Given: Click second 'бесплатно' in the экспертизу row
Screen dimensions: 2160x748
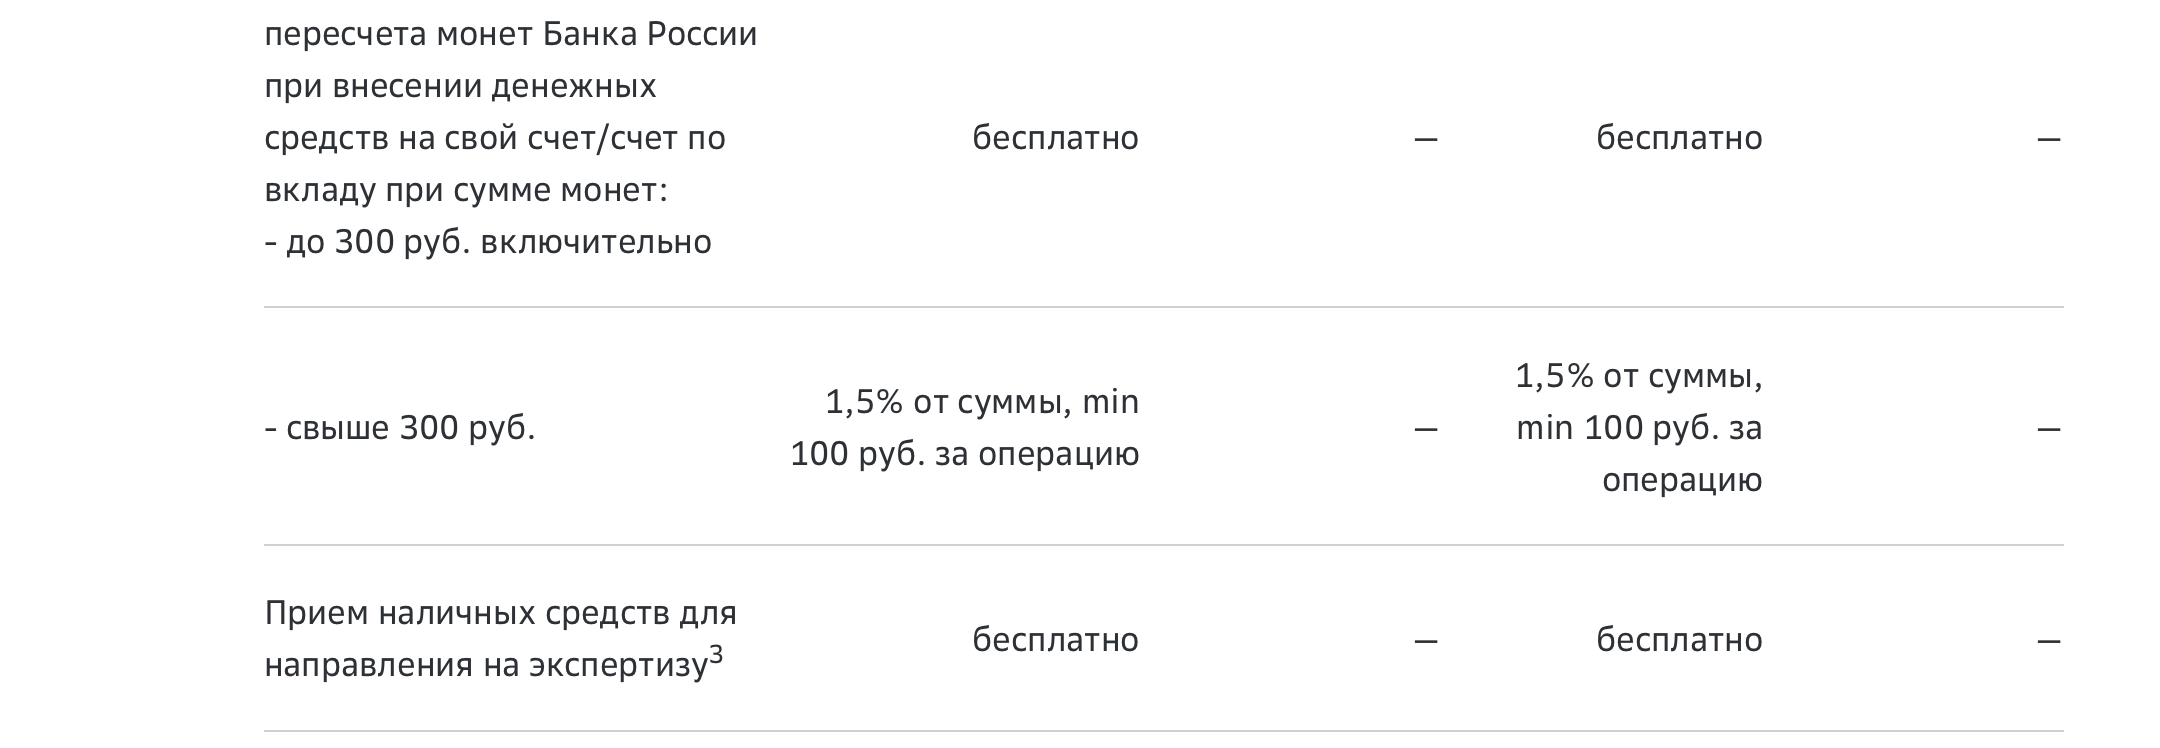Looking at the screenshot, I should point(1679,640).
